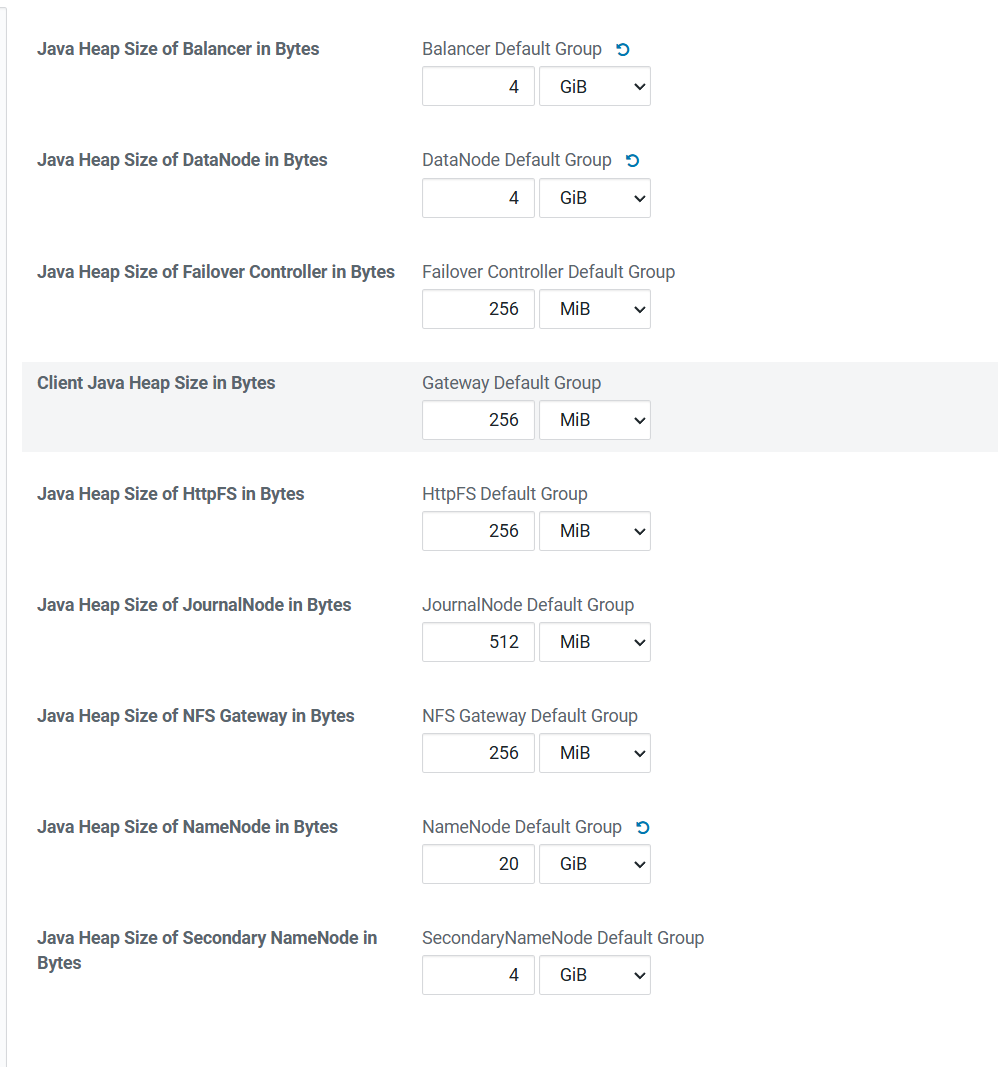The height and width of the screenshot is (1067, 998).
Task: Focus the NameNode heap size field
Action: pyautogui.click(x=478, y=864)
